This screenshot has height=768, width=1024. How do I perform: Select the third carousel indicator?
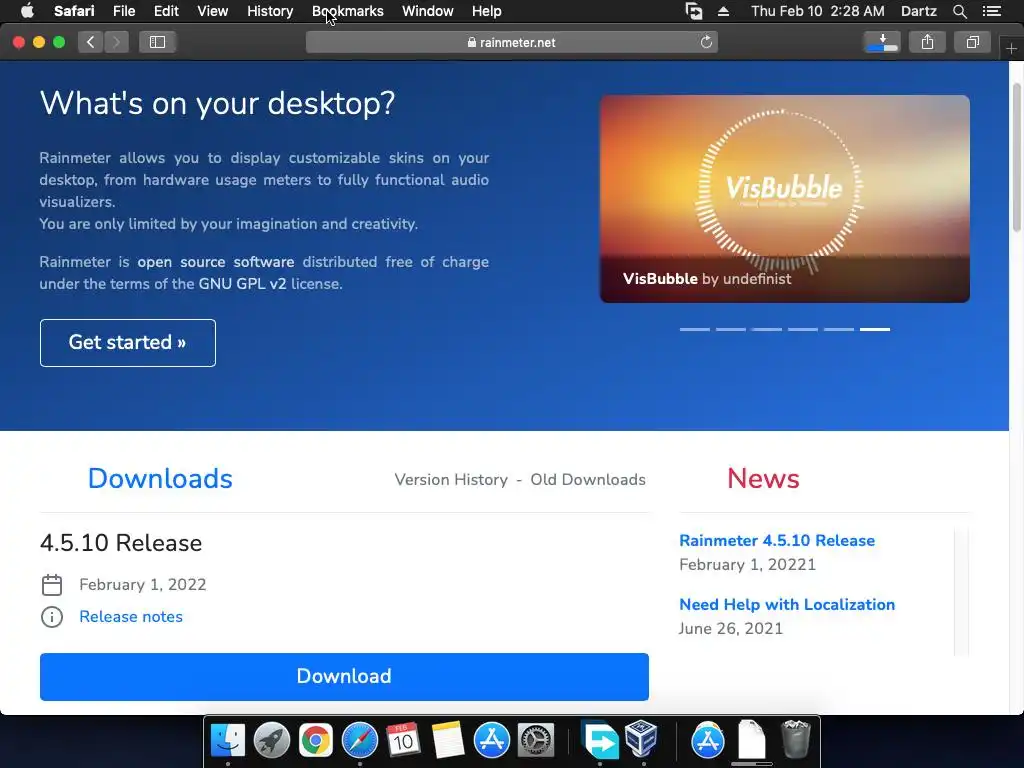click(767, 329)
